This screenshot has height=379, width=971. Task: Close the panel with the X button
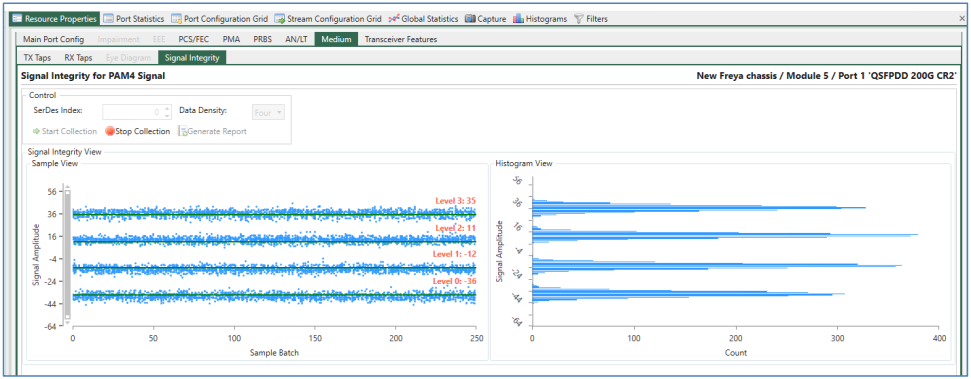point(961,19)
